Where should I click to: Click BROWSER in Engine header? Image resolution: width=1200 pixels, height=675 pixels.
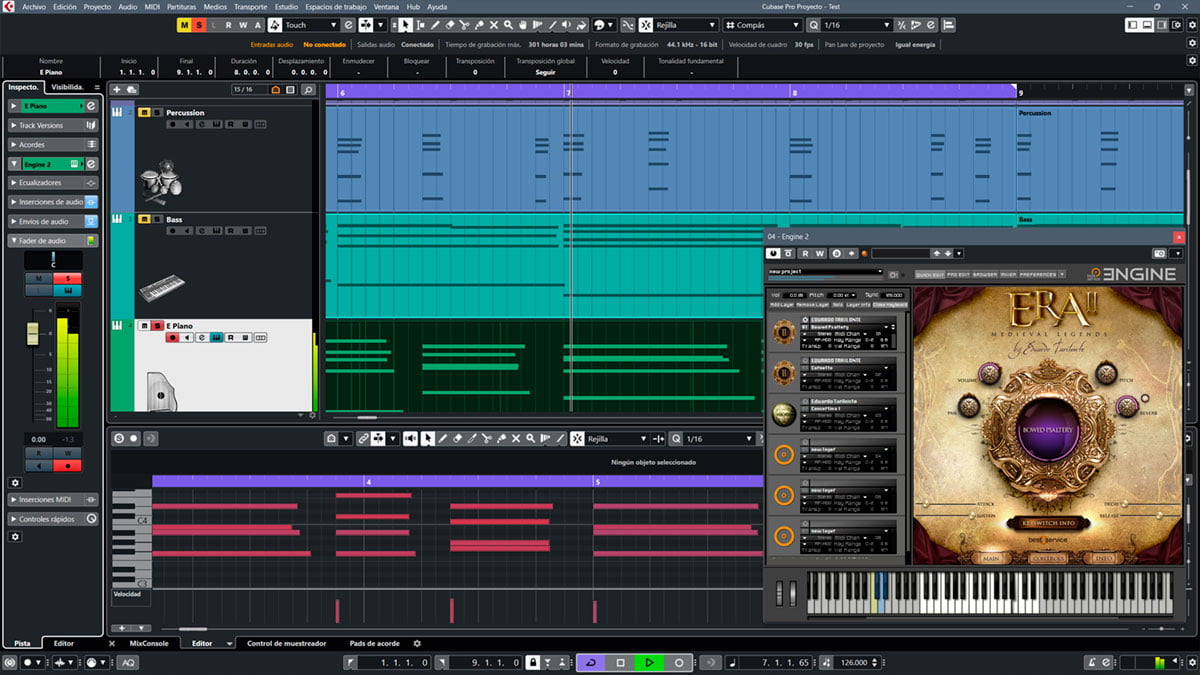click(x=985, y=274)
